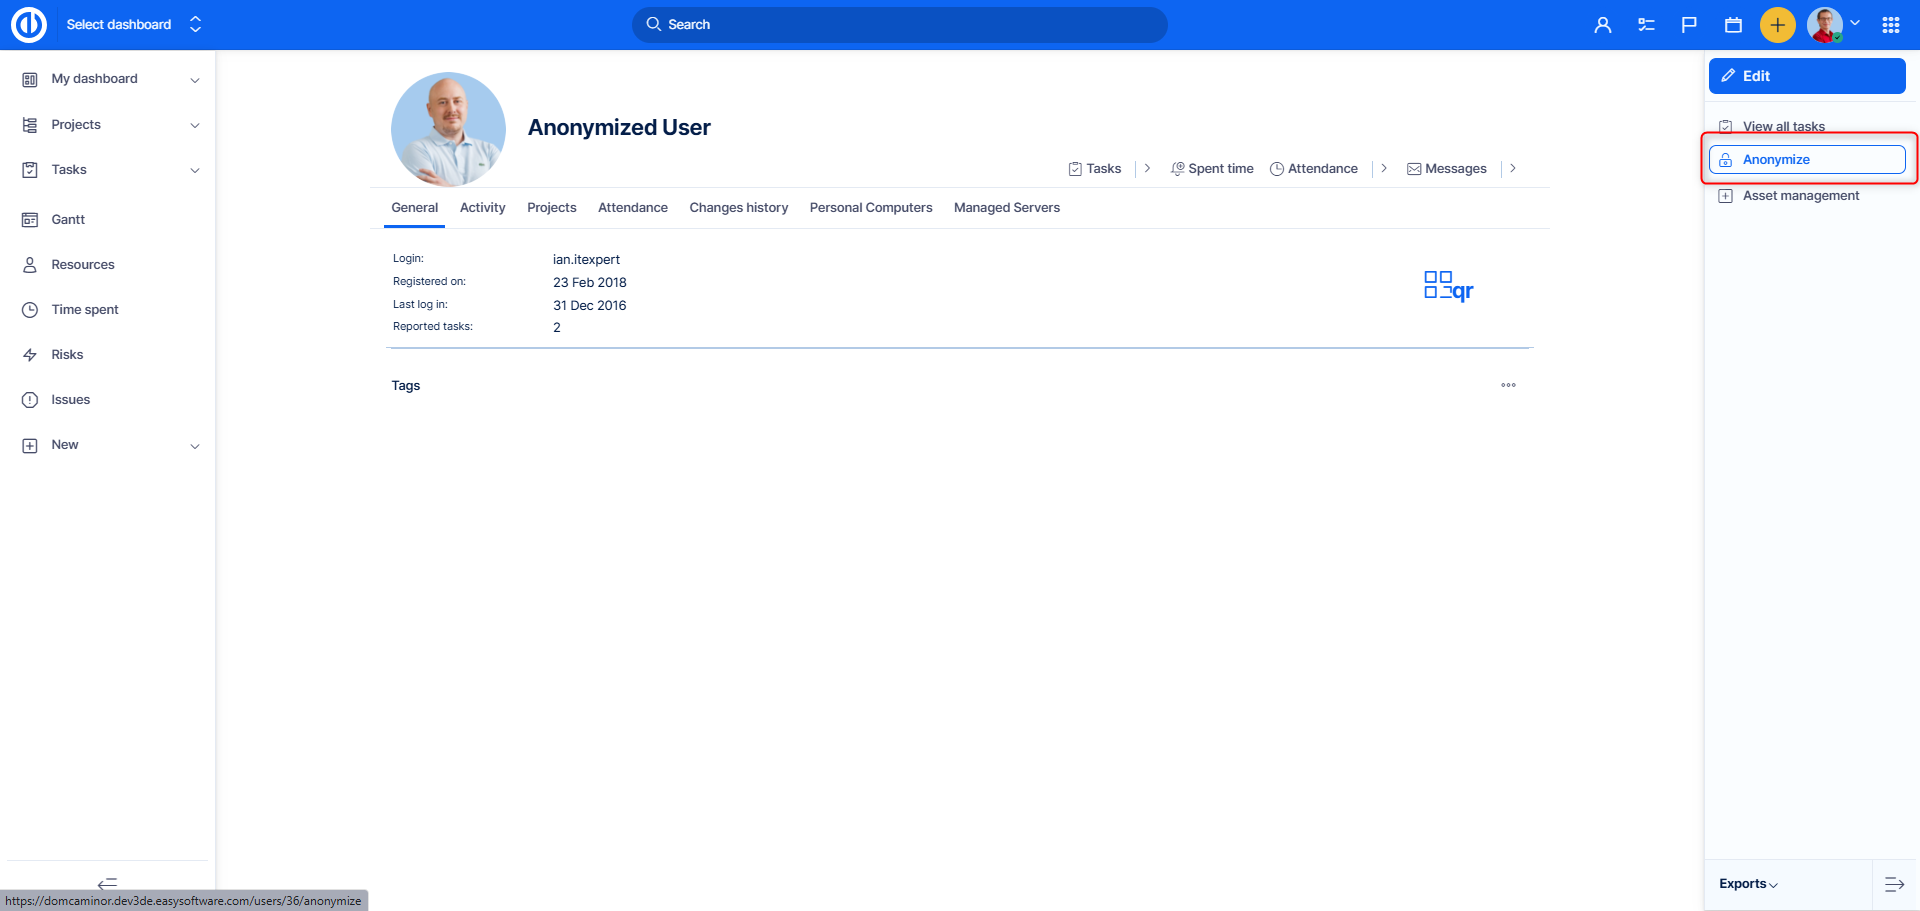Image resolution: width=1920 pixels, height=911 pixels.
Task: Switch to the Changes history tab
Action: 738,208
